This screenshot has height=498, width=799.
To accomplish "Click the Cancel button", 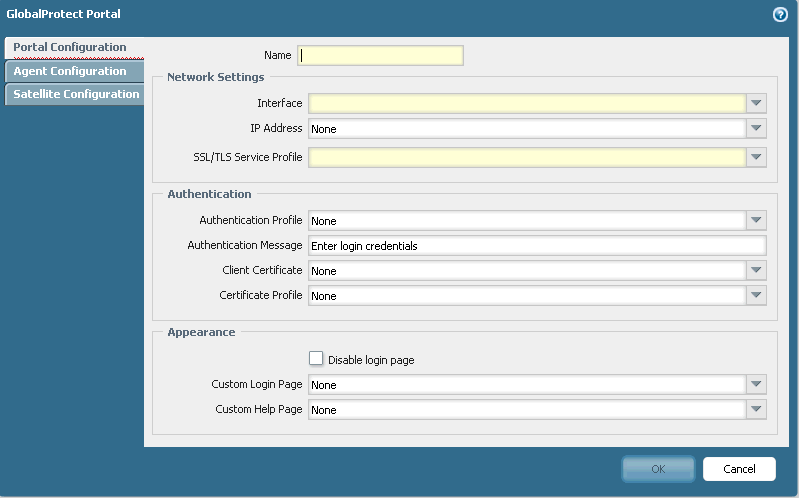I will [739, 469].
